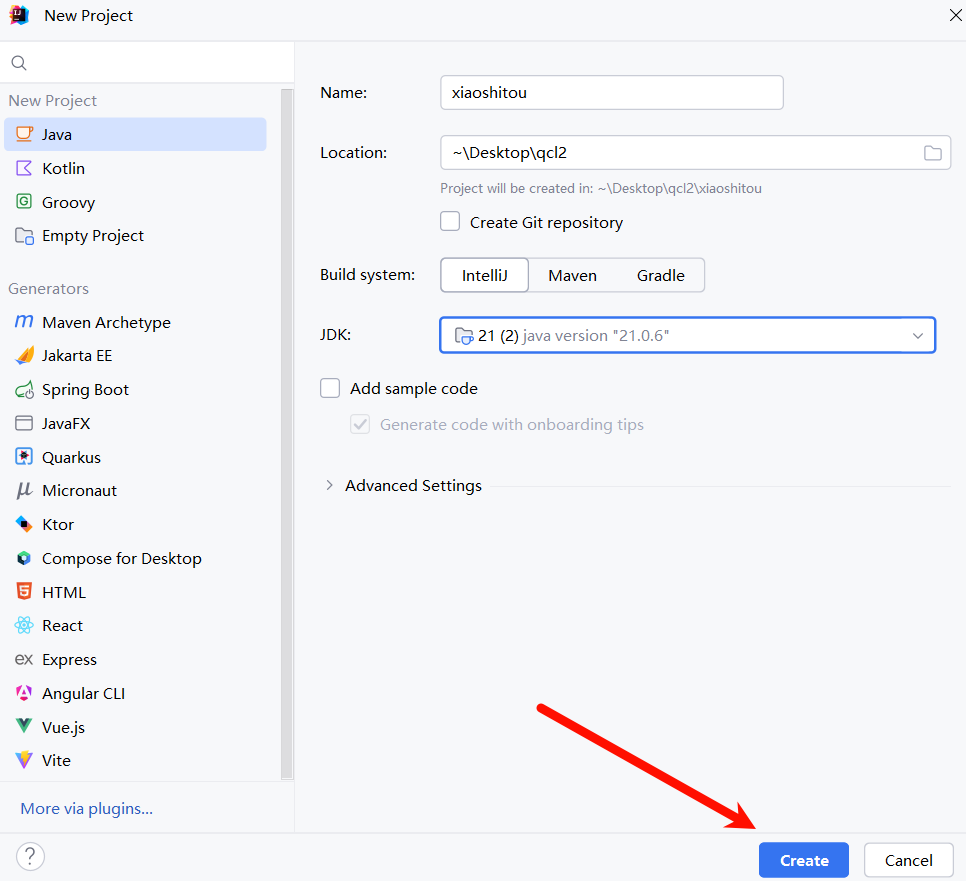Screen dimensions: 966x881
Task: Toggle Add sample code checkbox
Action: click(330, 388)
